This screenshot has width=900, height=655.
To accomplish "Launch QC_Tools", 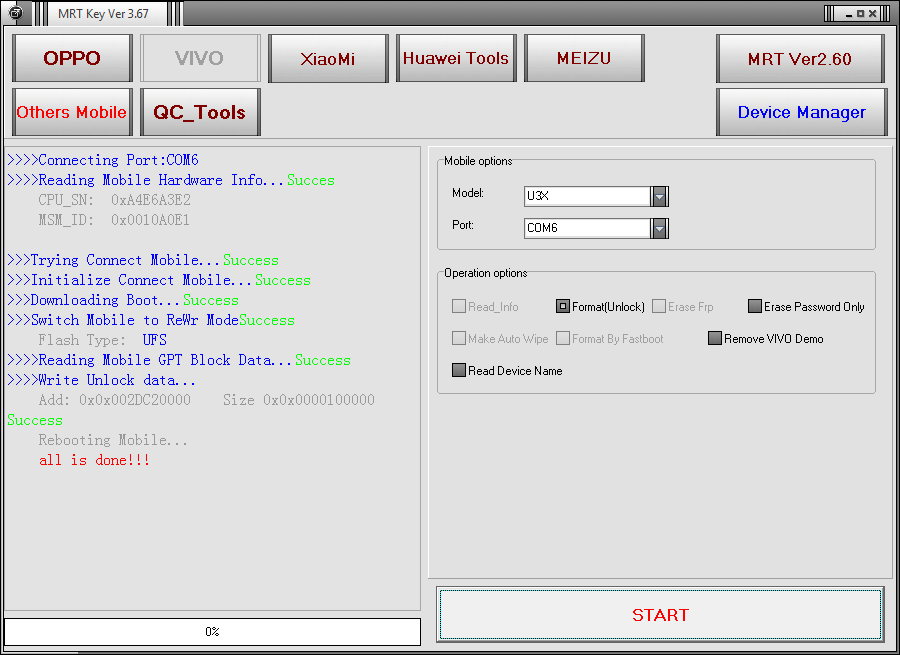I will coord(200,112).
